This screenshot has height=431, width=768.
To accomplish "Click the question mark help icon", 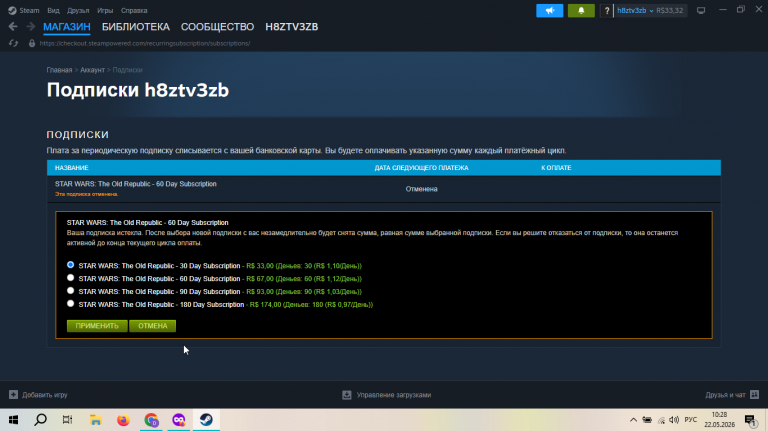I will (606, 10).
